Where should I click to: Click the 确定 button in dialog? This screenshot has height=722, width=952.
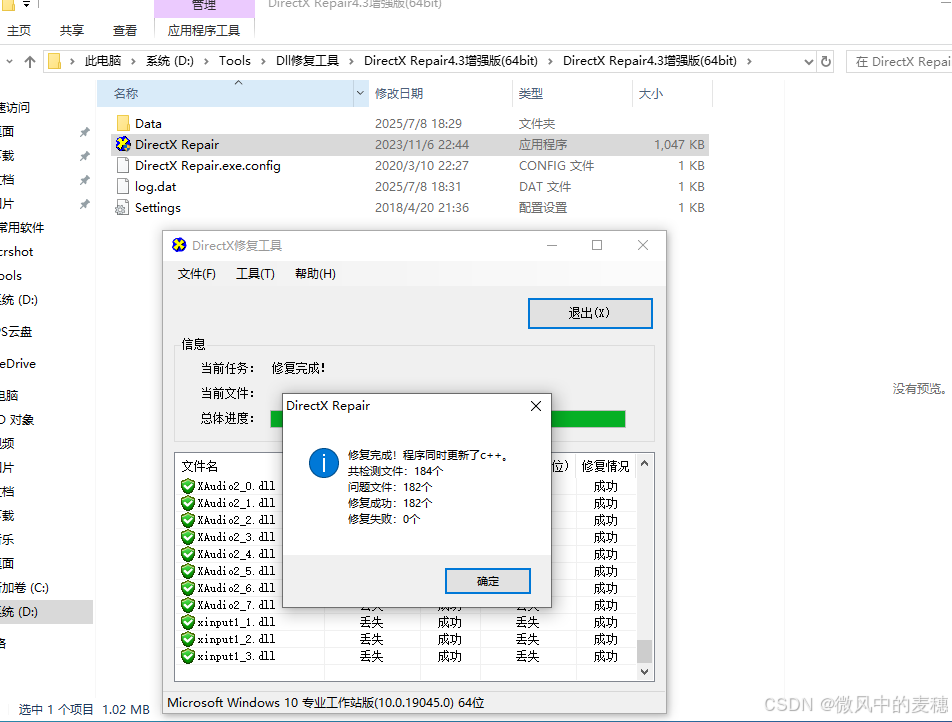tap(488, 581)
